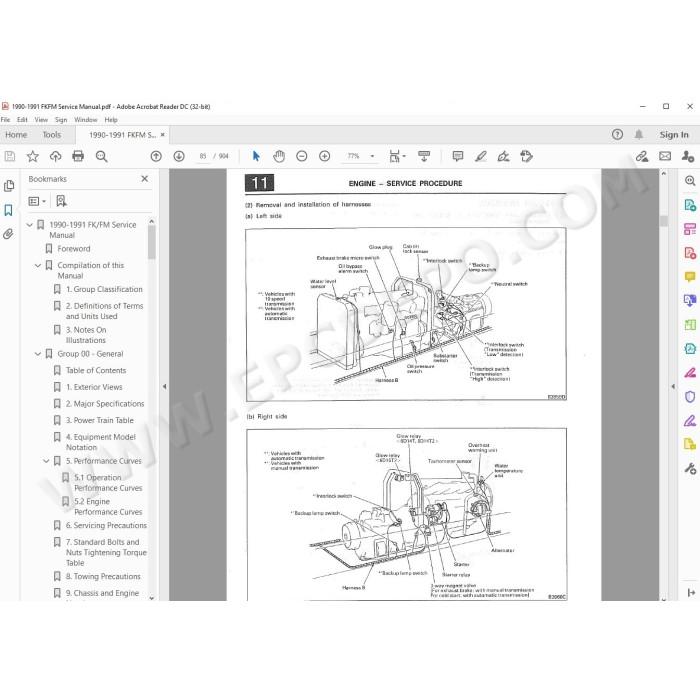Switch to the Tools tab

click(x=52, y=134)
